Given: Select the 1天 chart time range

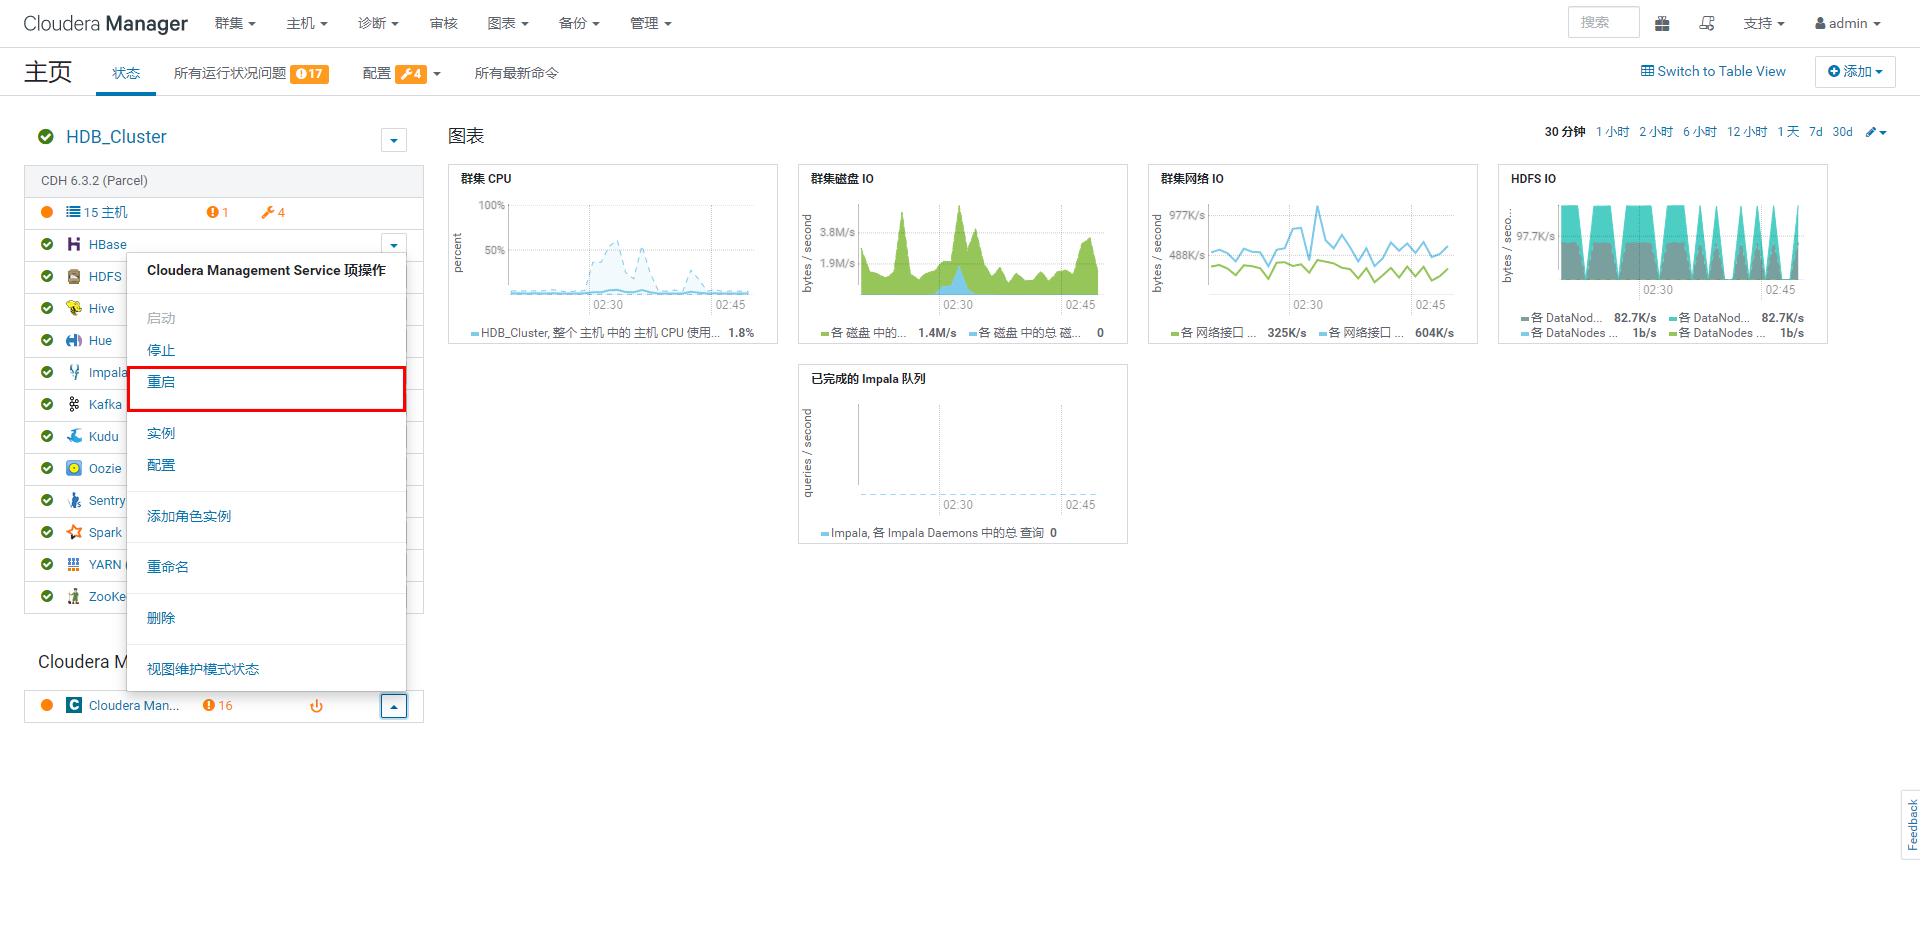Looking at the screenshot, I should [x=1788, y=131].
